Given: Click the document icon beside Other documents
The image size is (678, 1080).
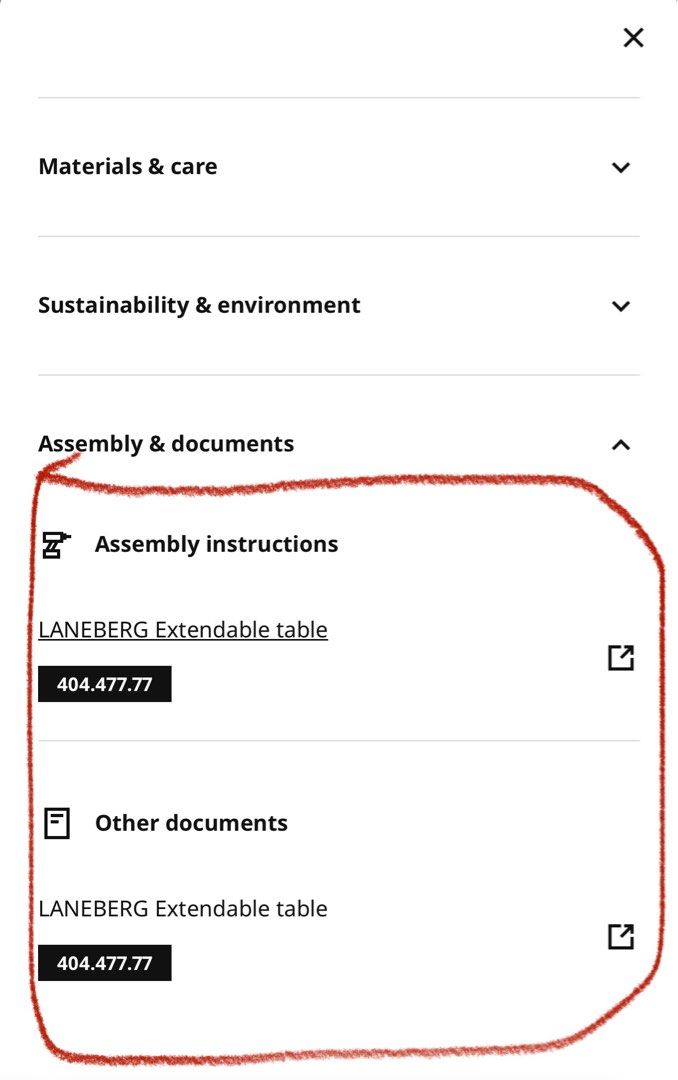Looking at the screenshot, I should click(57, 824).
